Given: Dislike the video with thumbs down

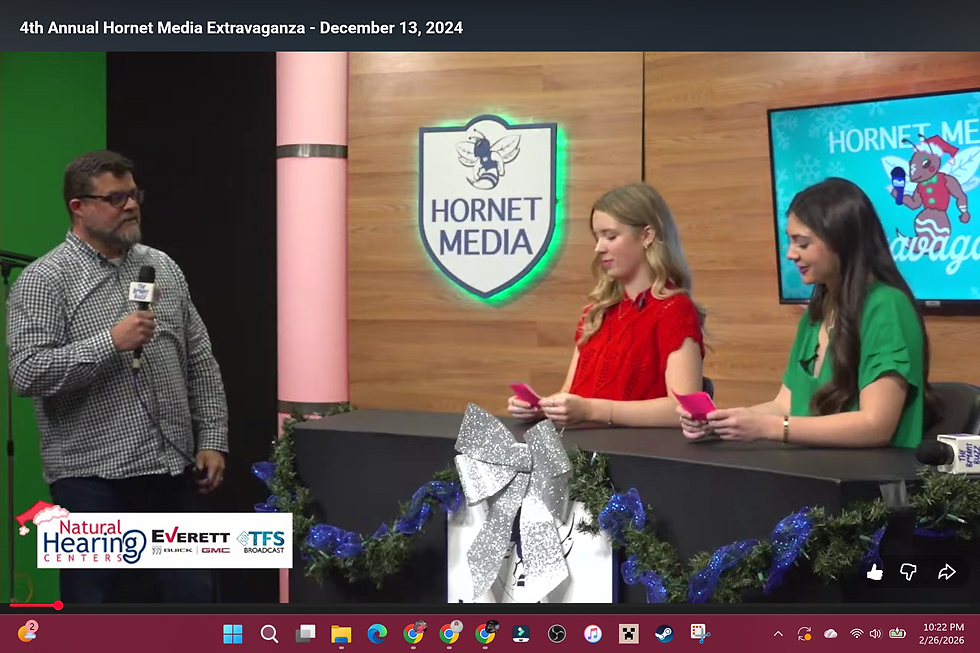Looking at the screenshot, I should click(x=908, y=572).
